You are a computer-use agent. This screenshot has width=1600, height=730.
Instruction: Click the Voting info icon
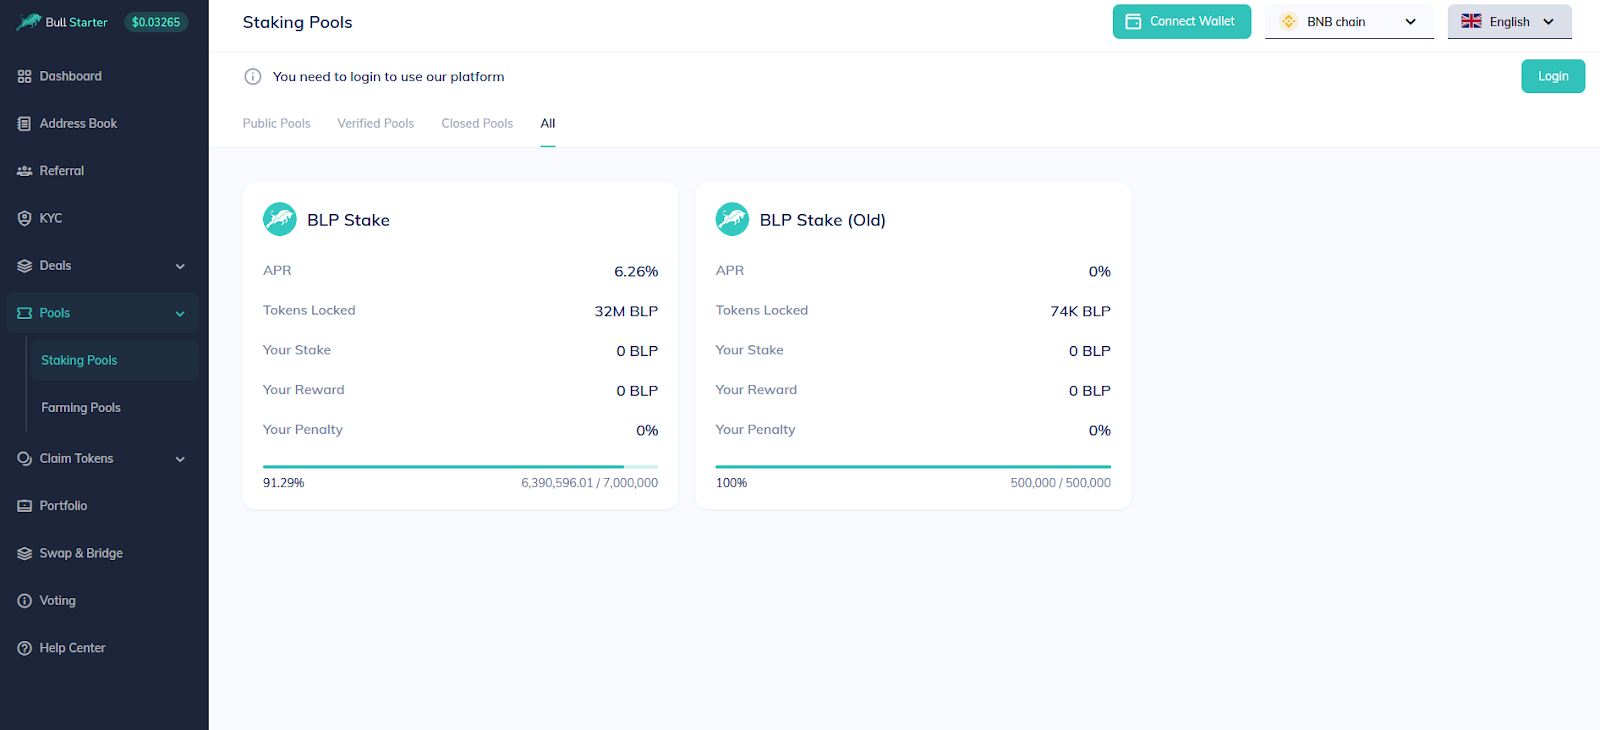pyautogui.click(x=25, y=601)
